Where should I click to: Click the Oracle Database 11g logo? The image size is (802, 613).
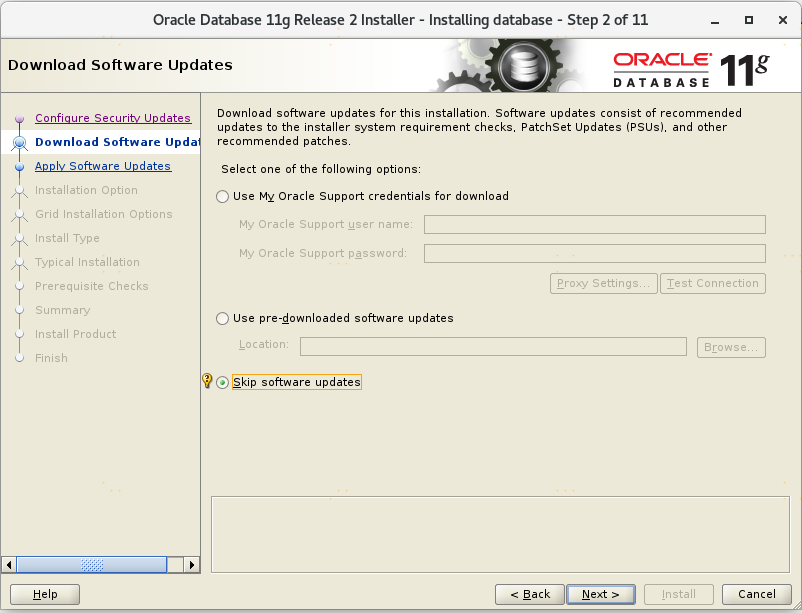click(691, 66)
